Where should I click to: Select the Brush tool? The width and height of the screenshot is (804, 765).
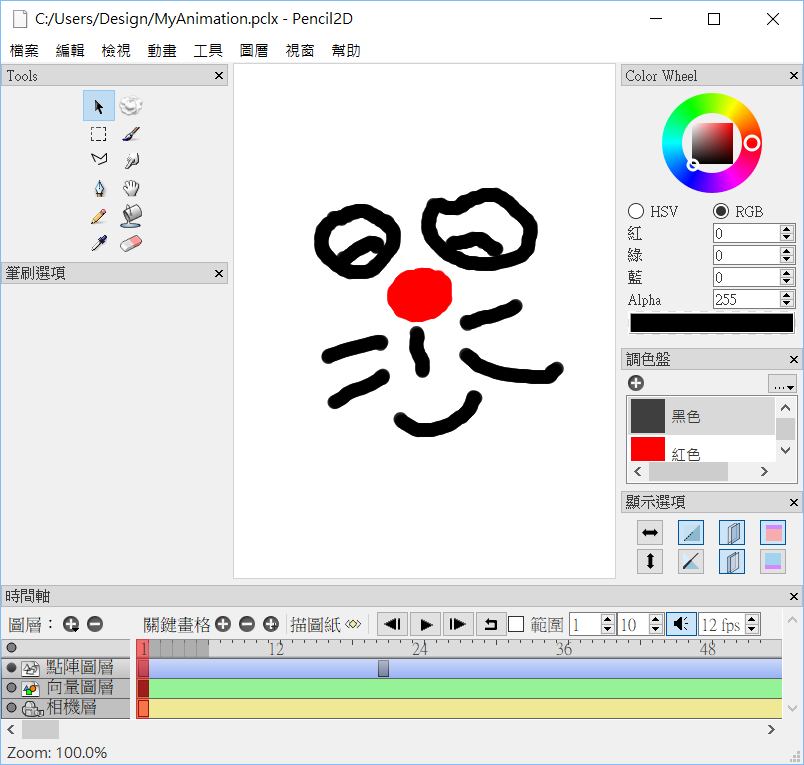point(132,134)
